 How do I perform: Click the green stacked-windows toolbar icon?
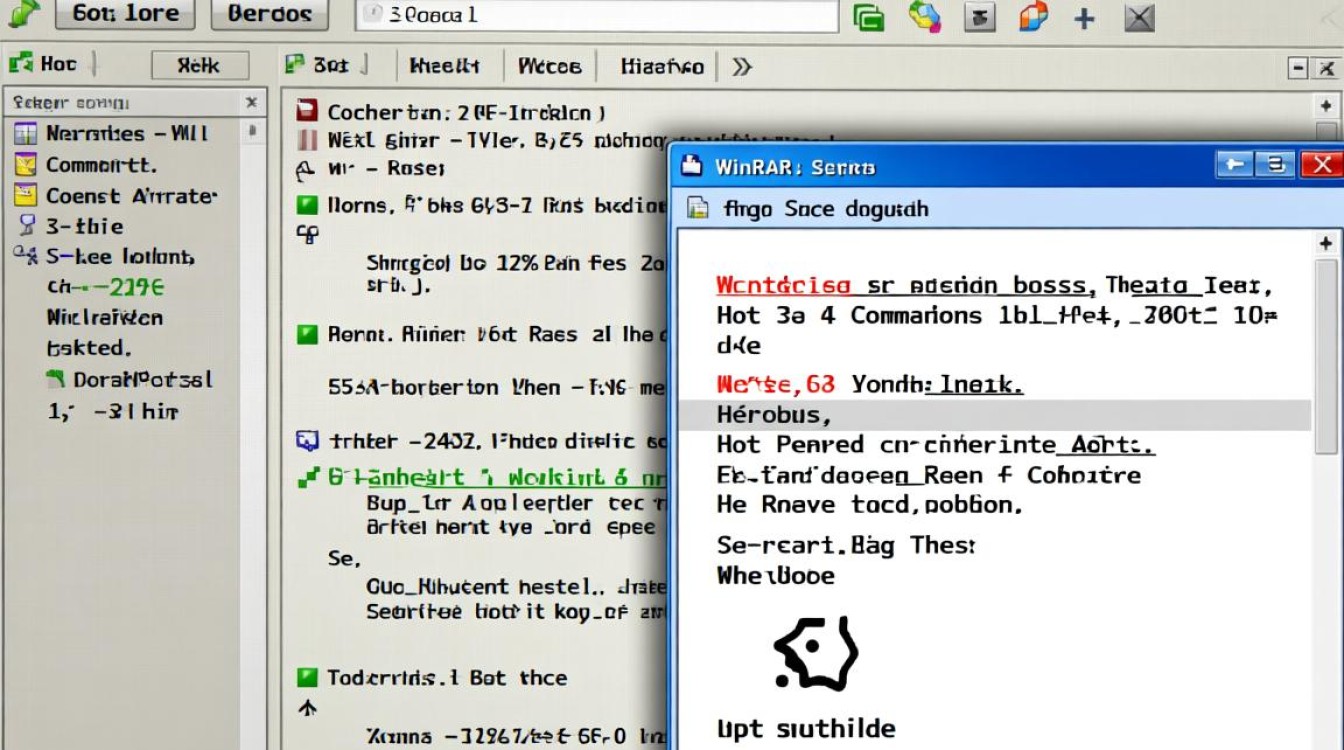(x=867, y=17)
